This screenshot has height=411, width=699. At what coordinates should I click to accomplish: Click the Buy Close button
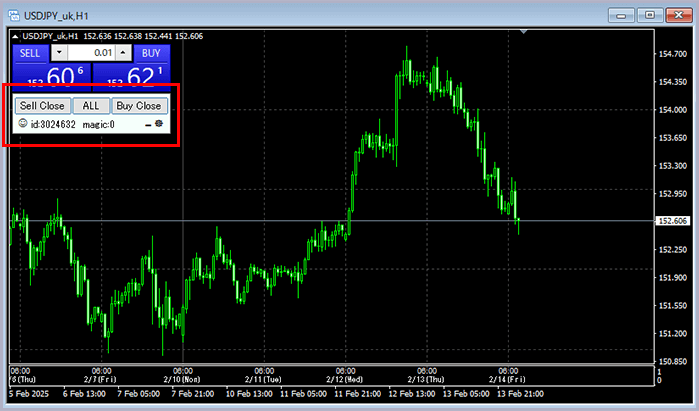pos(138,105)
